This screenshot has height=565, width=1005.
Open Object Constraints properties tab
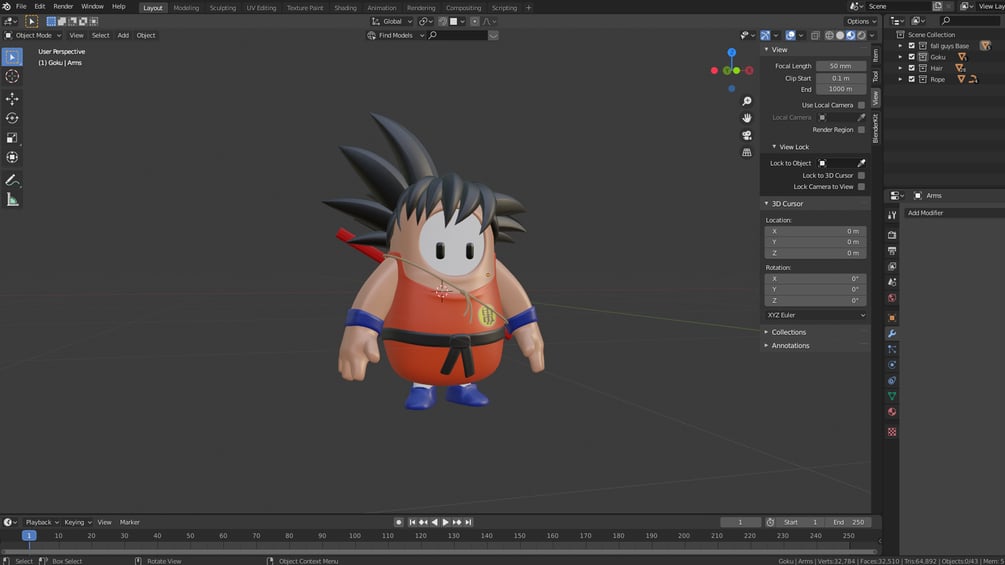(892, 381)
